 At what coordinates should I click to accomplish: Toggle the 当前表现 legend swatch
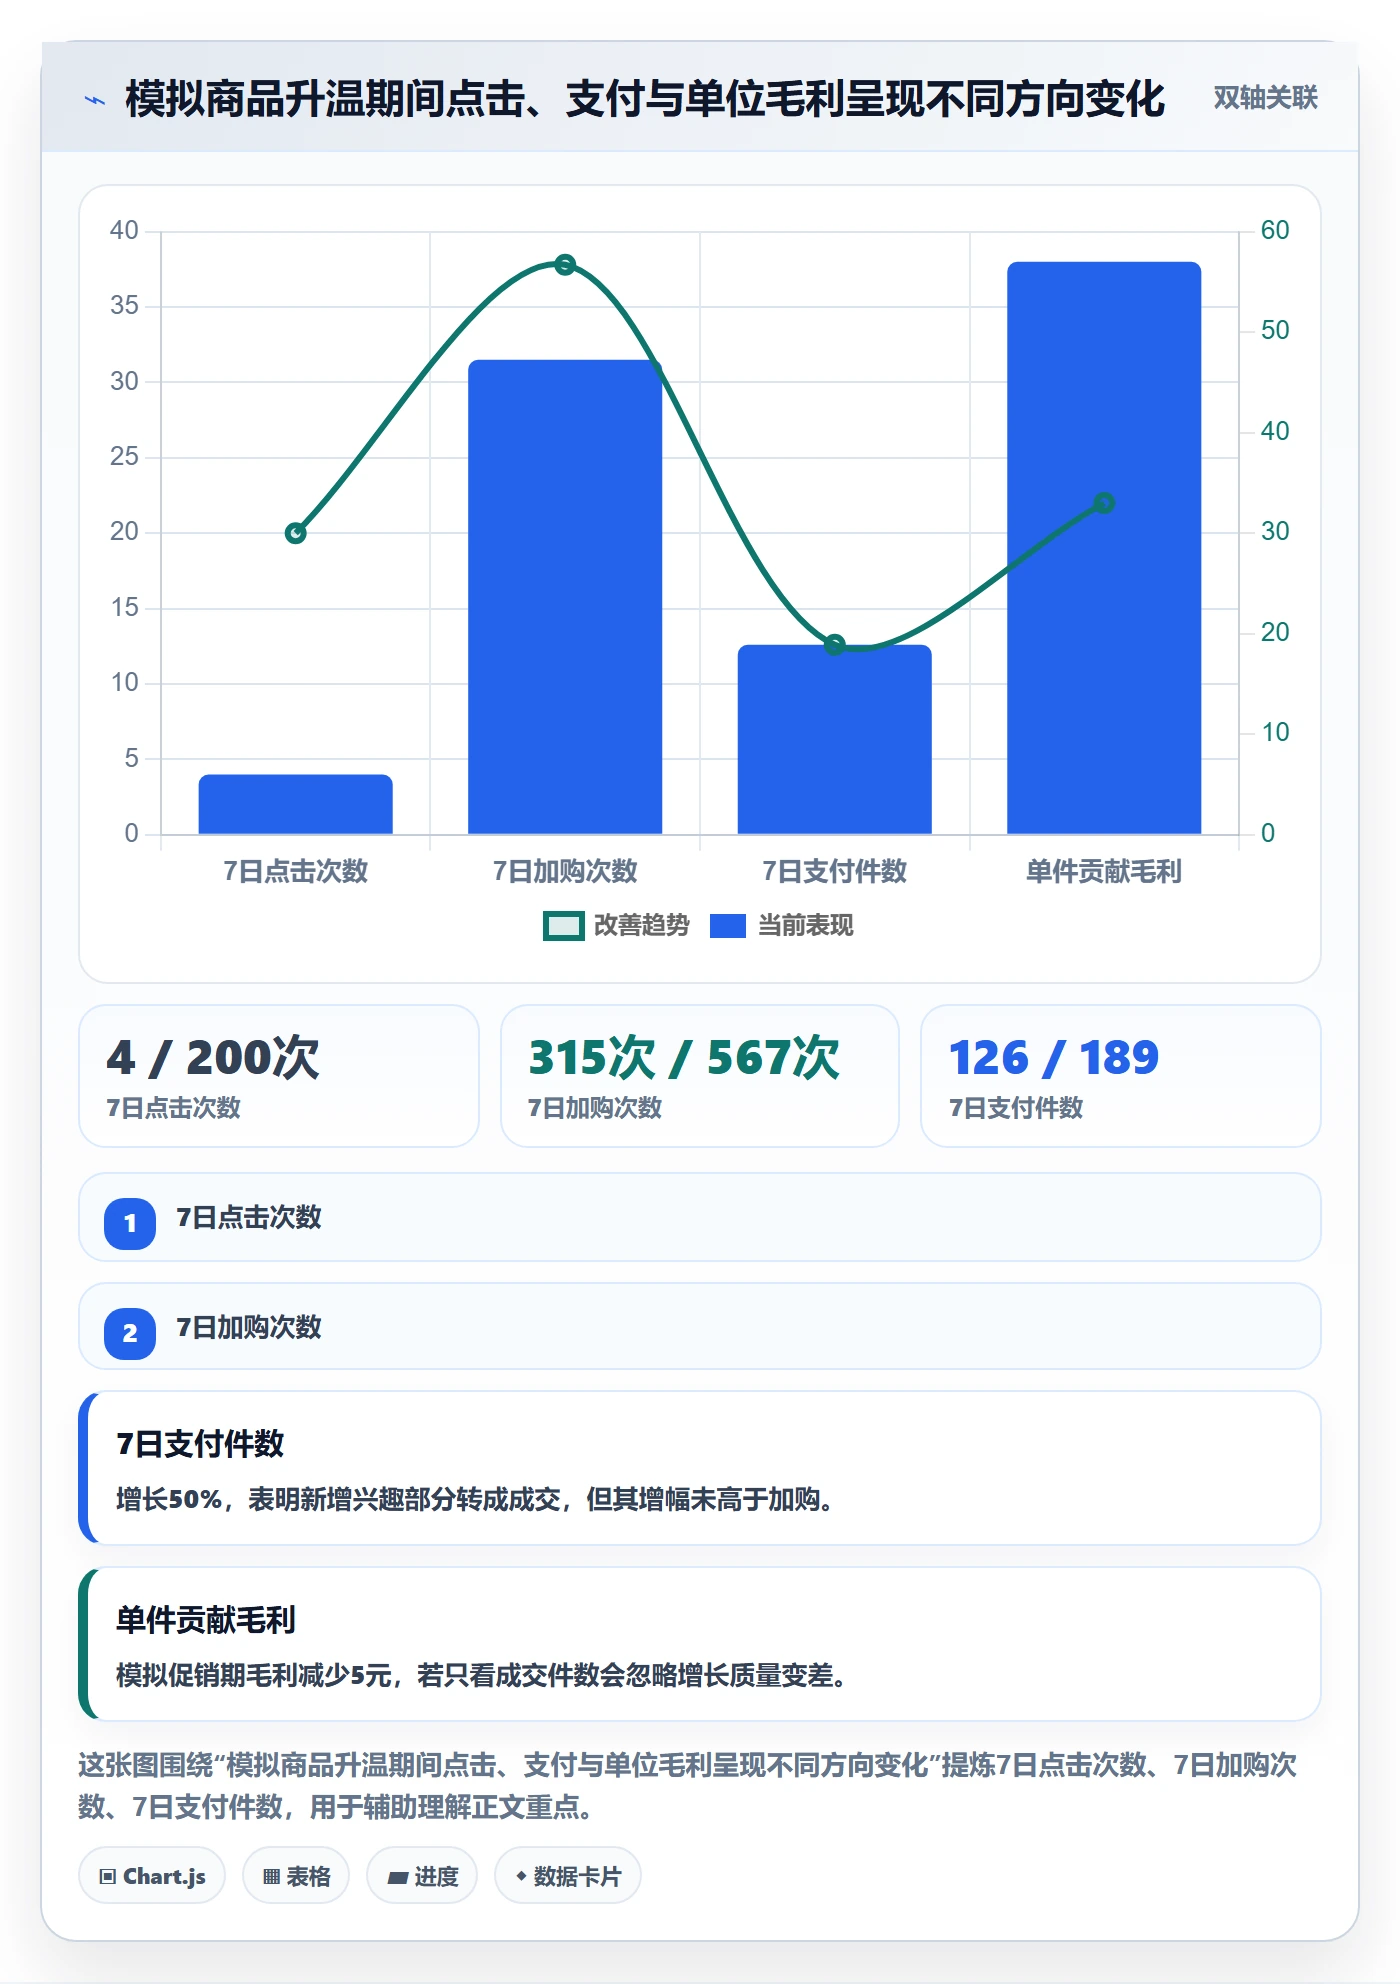pos(727,926)
